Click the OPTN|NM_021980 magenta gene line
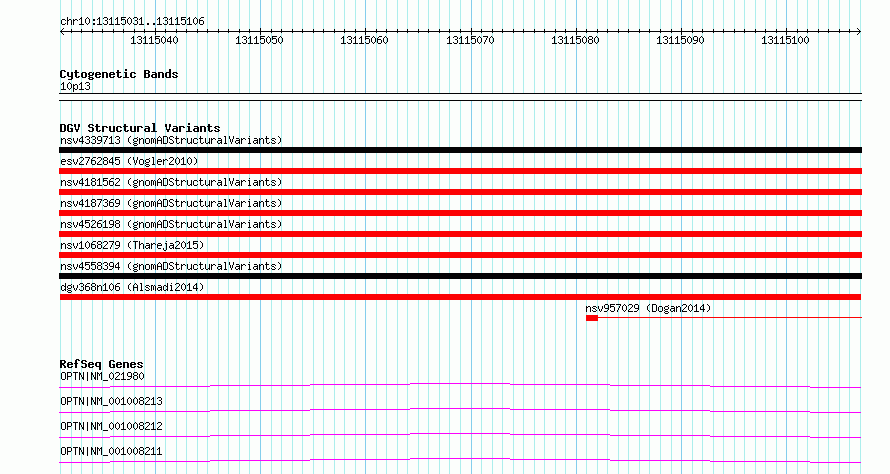 tap(460, 386)
